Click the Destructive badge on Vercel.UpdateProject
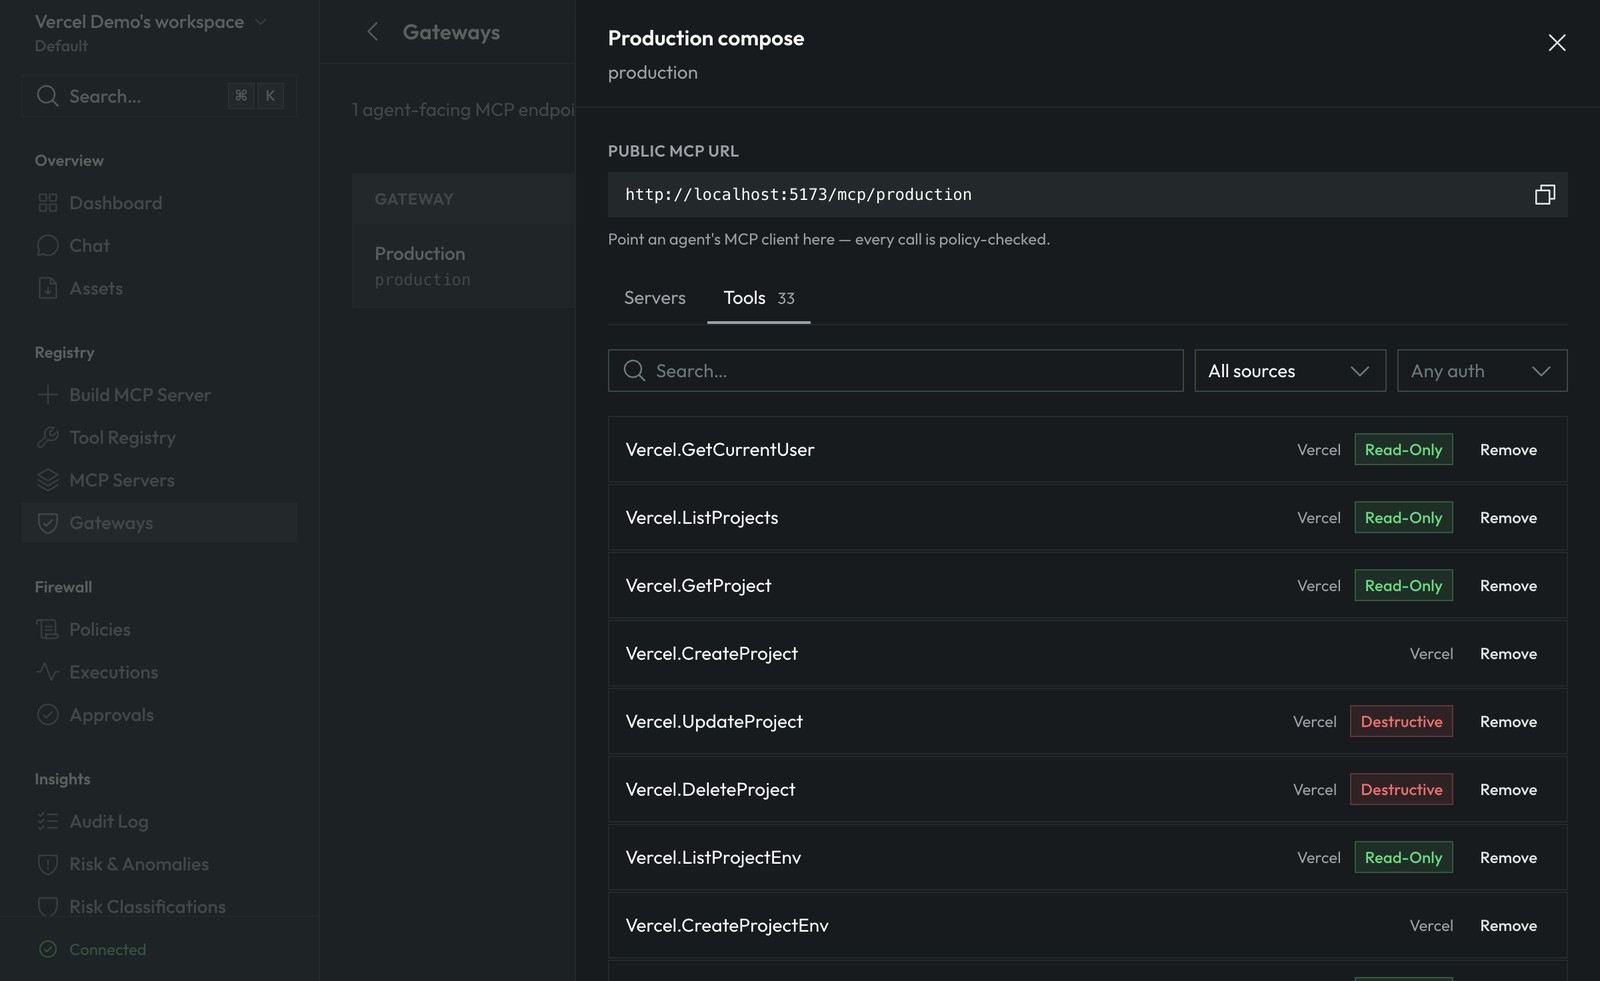 pos(1401,722)
